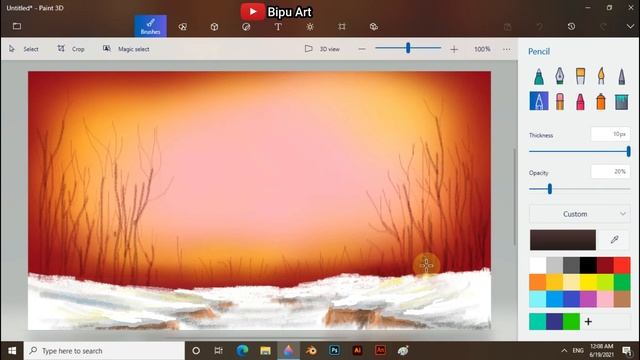Toggle 3D view
The width and height of the screenshot is (640, 360).
[322, 49]
